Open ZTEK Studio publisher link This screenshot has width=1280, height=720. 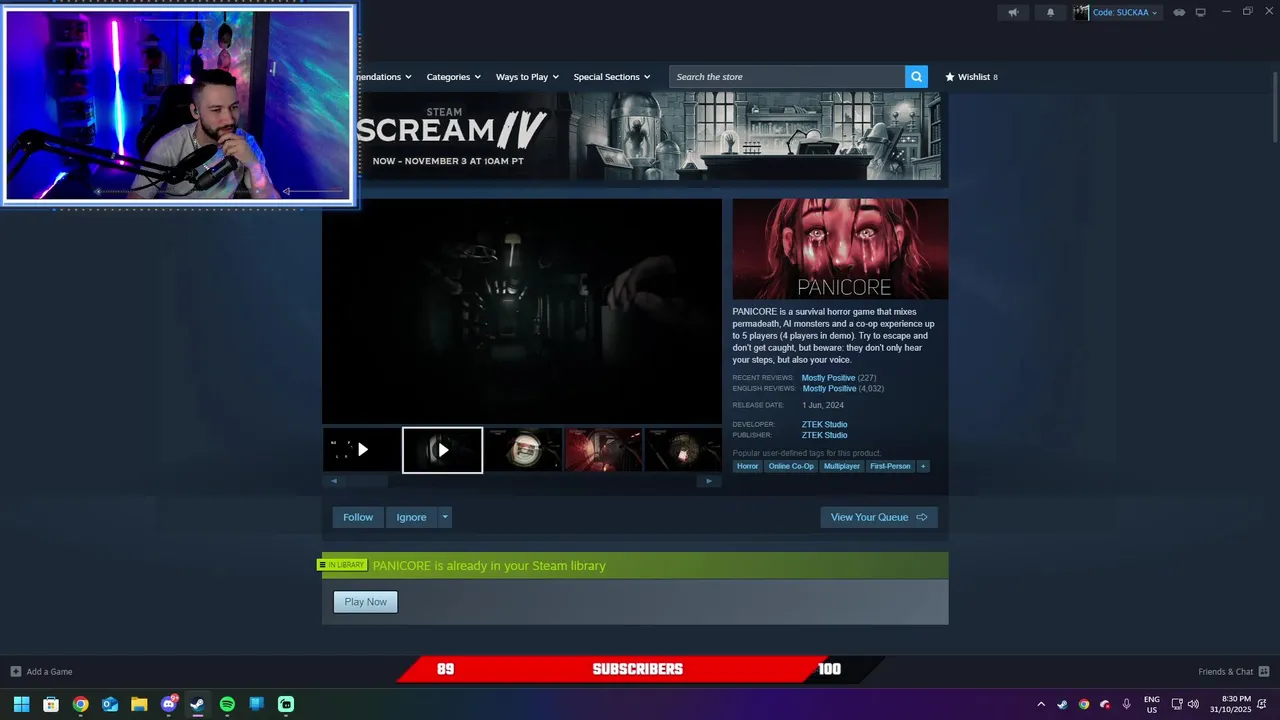[824, 435]
